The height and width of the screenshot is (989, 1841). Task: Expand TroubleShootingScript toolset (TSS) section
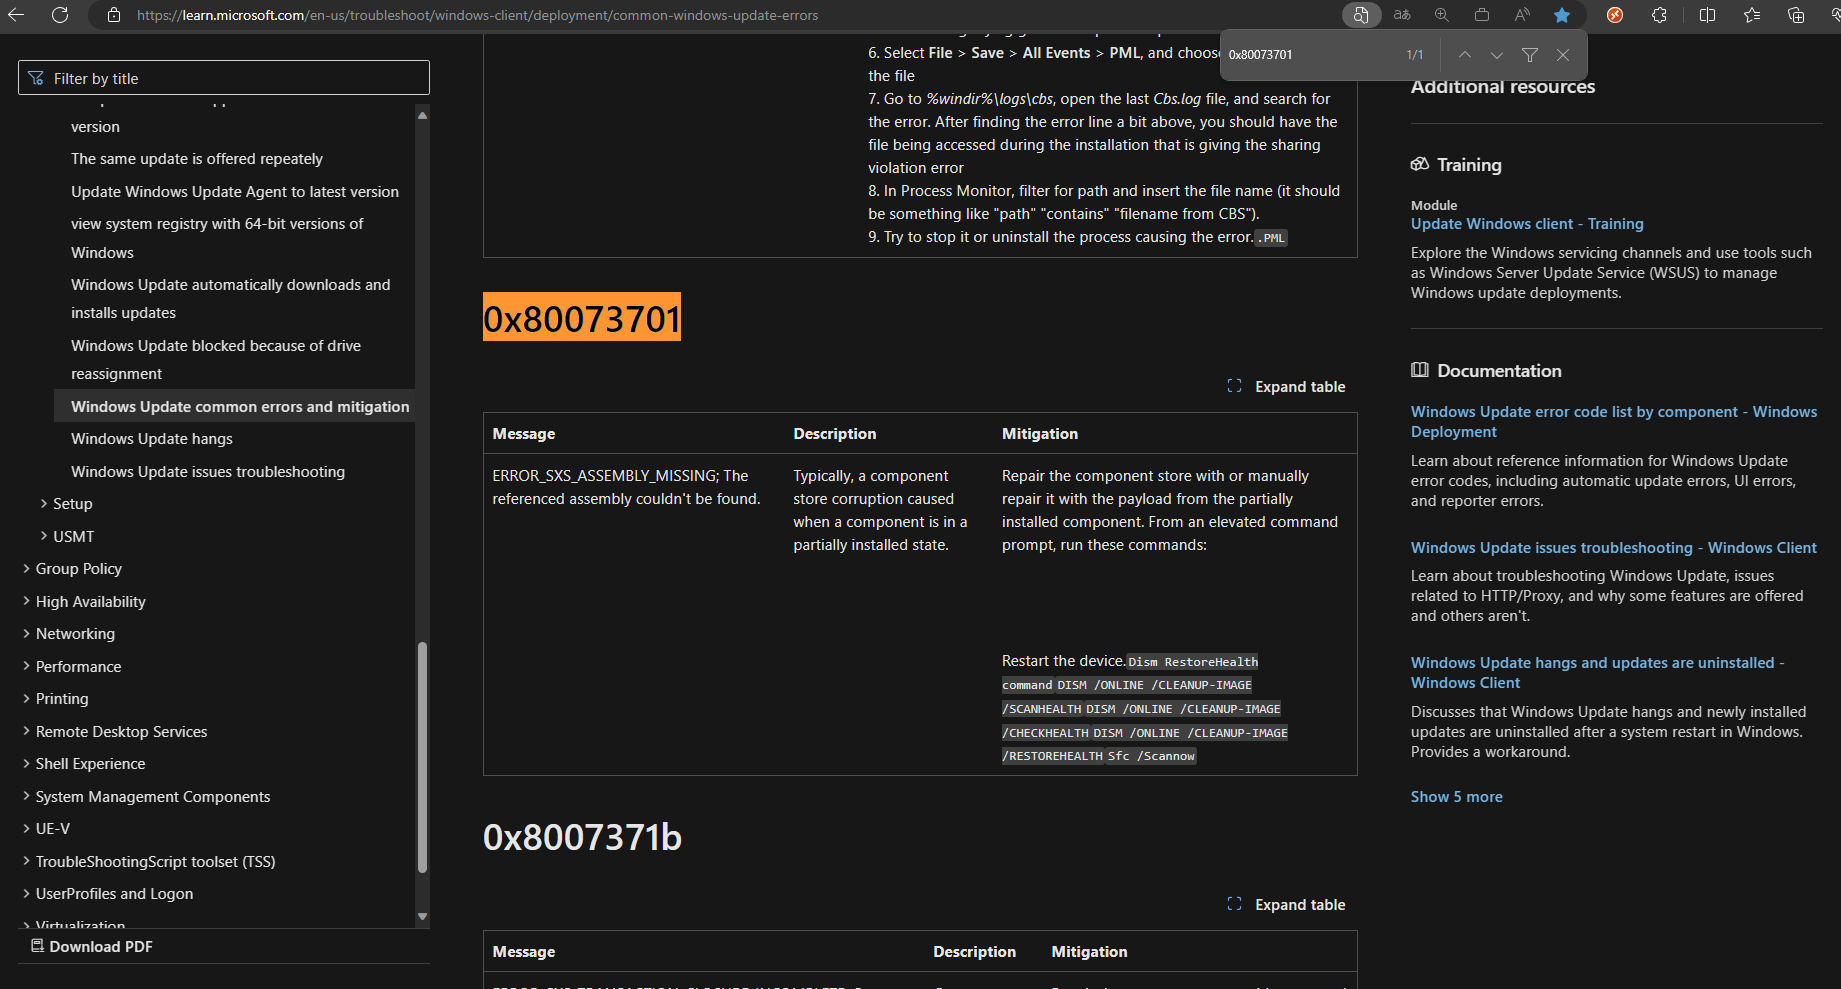(x=149, y=862)
